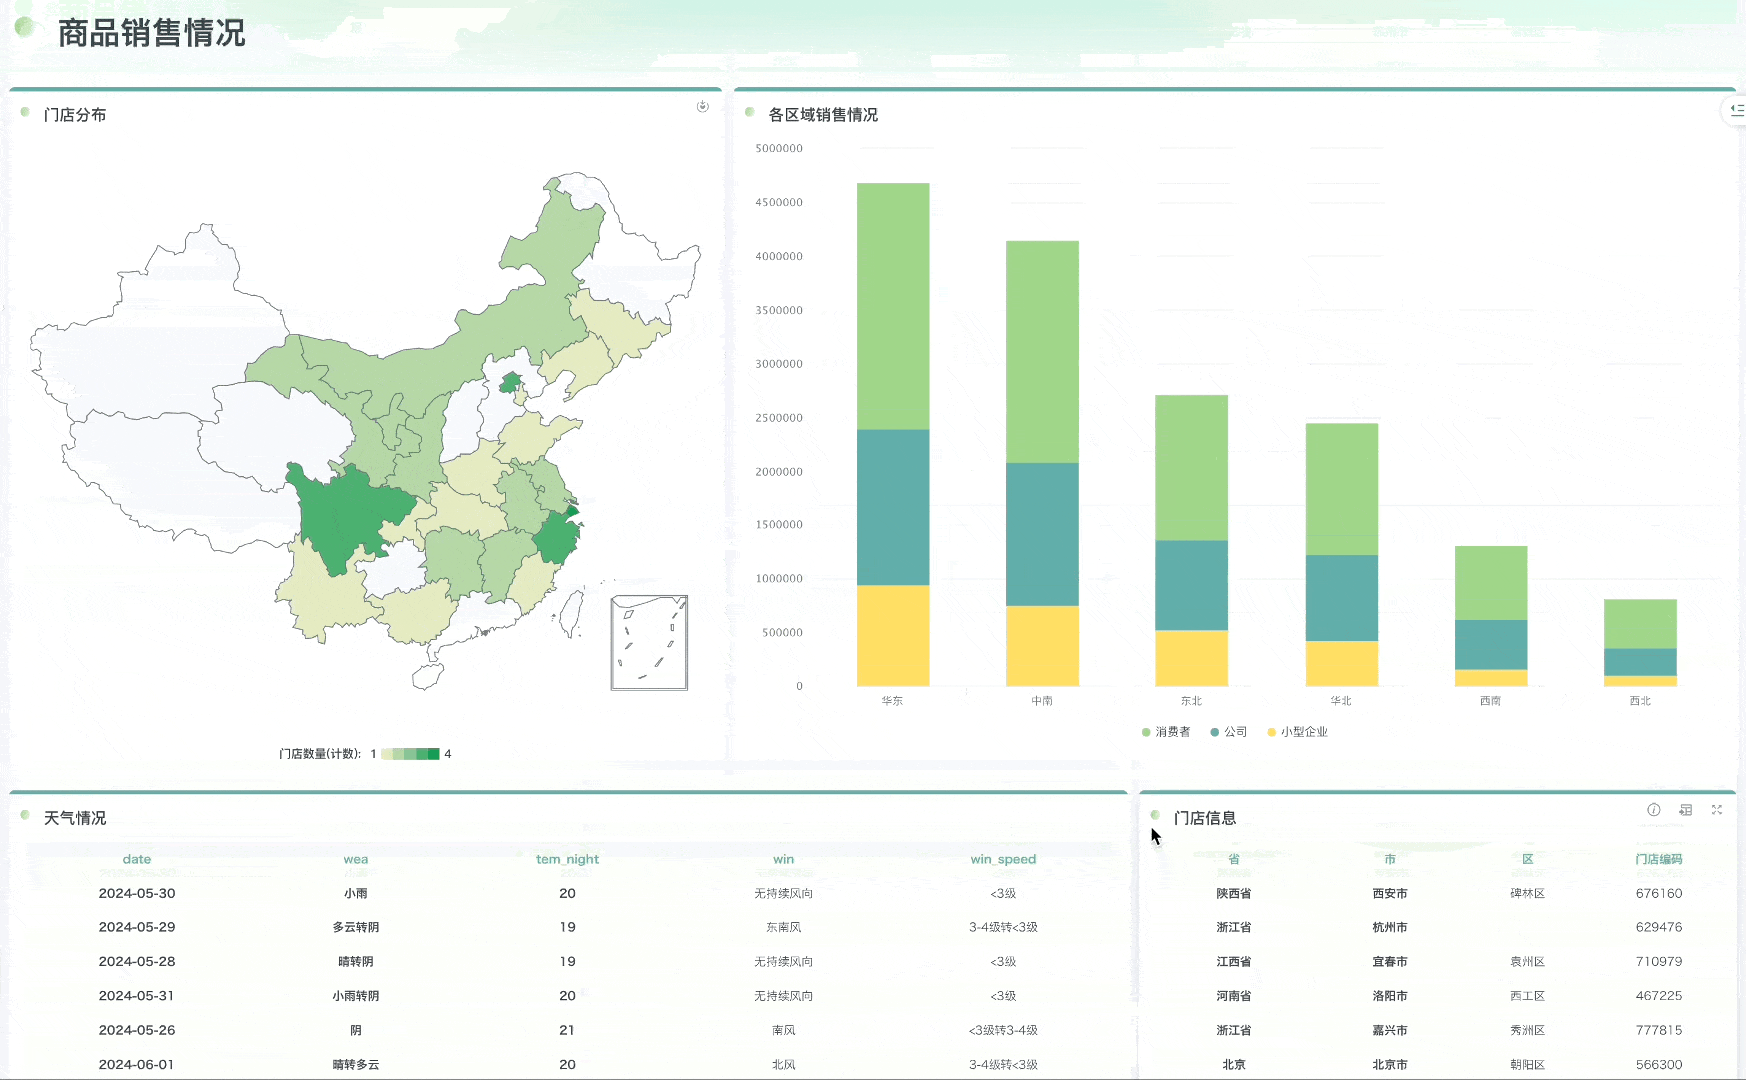
Task: Click the date cell 2024-05-30
Action: tap(137, 893)
